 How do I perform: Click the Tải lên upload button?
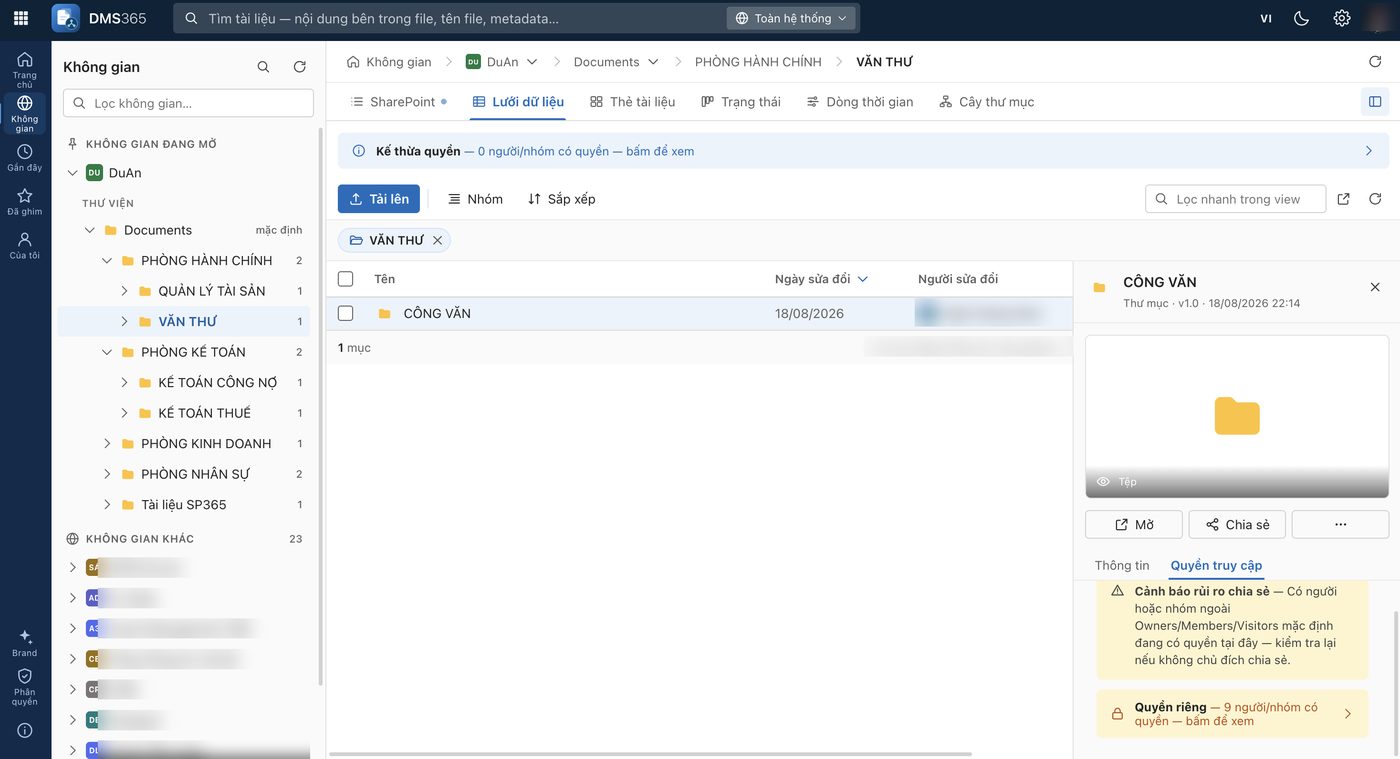pyautogui.click(x=379, y=199)
